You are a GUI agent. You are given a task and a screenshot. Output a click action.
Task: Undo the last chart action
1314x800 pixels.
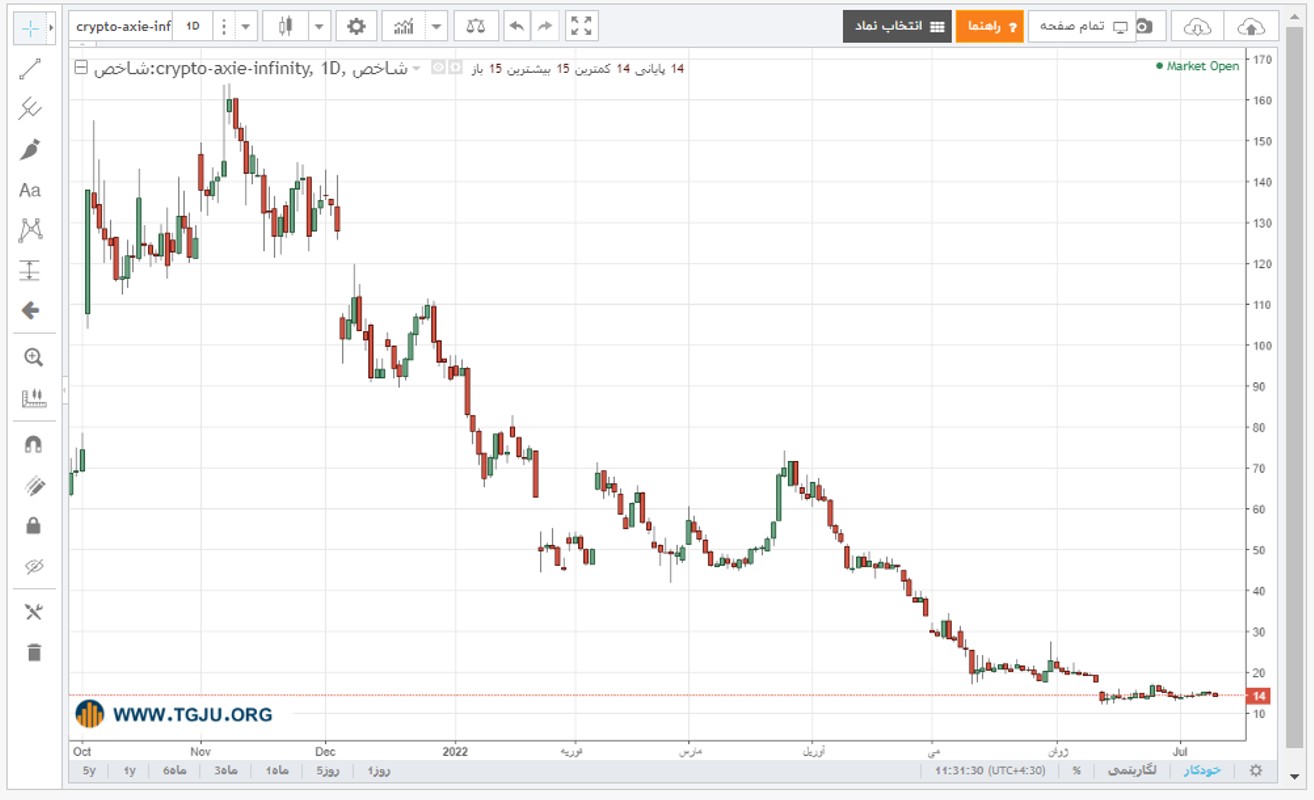pos(516,27)
